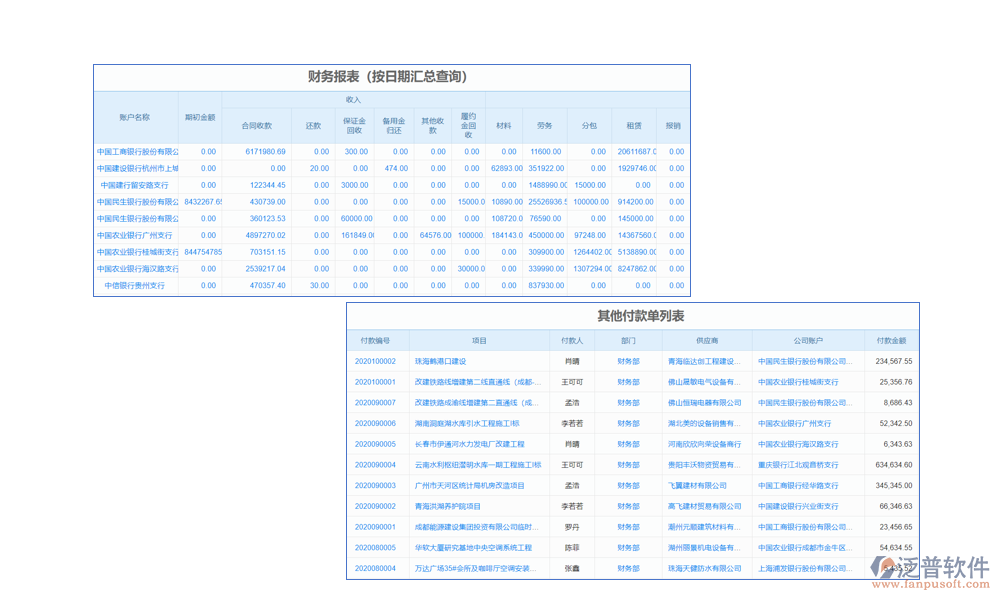The image size is (1000, 600).
Task: Open the 珠海鹤港口建设 project link
Action: coord(440,361)
